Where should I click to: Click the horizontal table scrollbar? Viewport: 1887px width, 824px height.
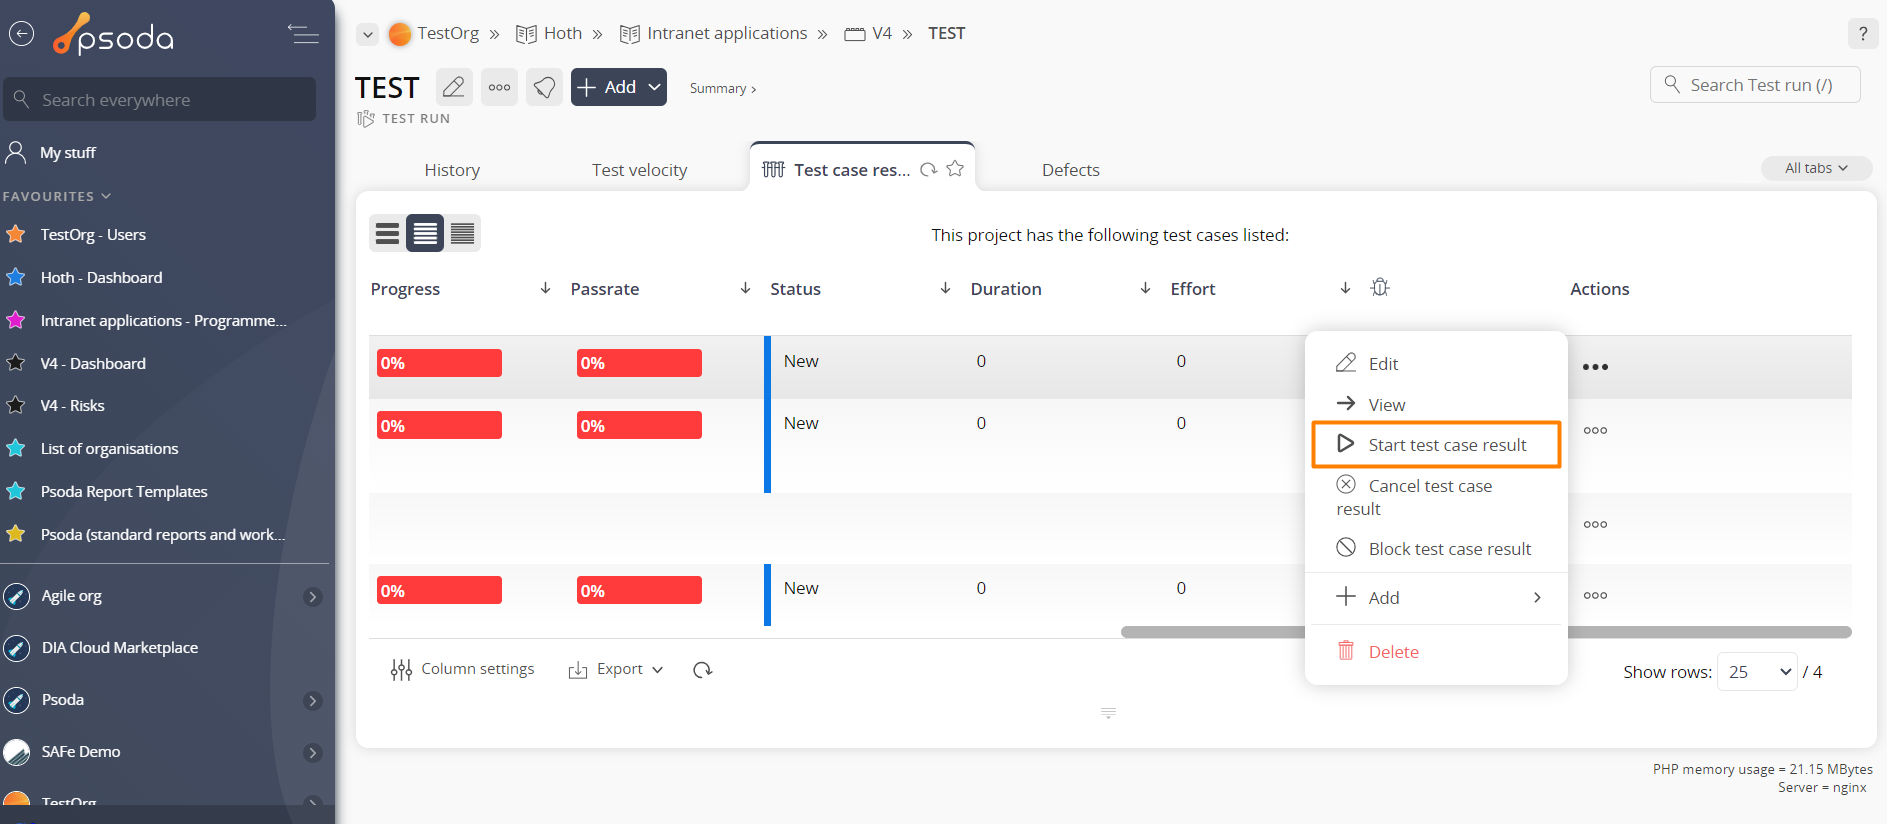[1486, 632]
